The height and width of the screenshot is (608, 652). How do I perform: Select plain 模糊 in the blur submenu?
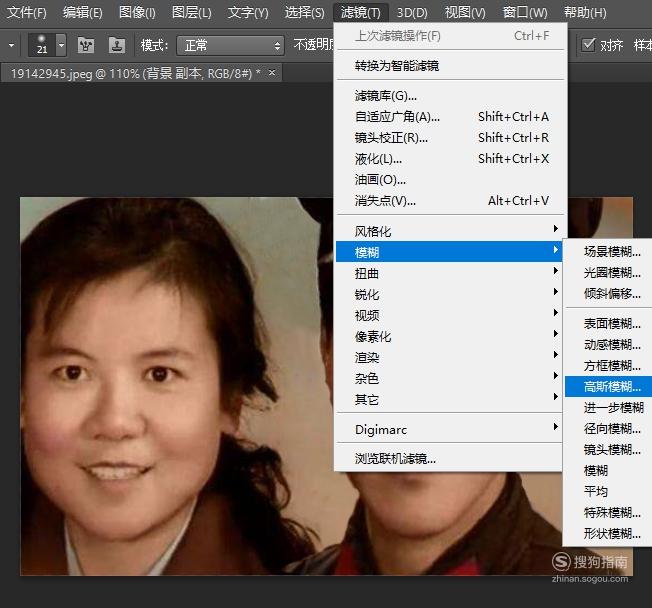(x=609, y=470)
